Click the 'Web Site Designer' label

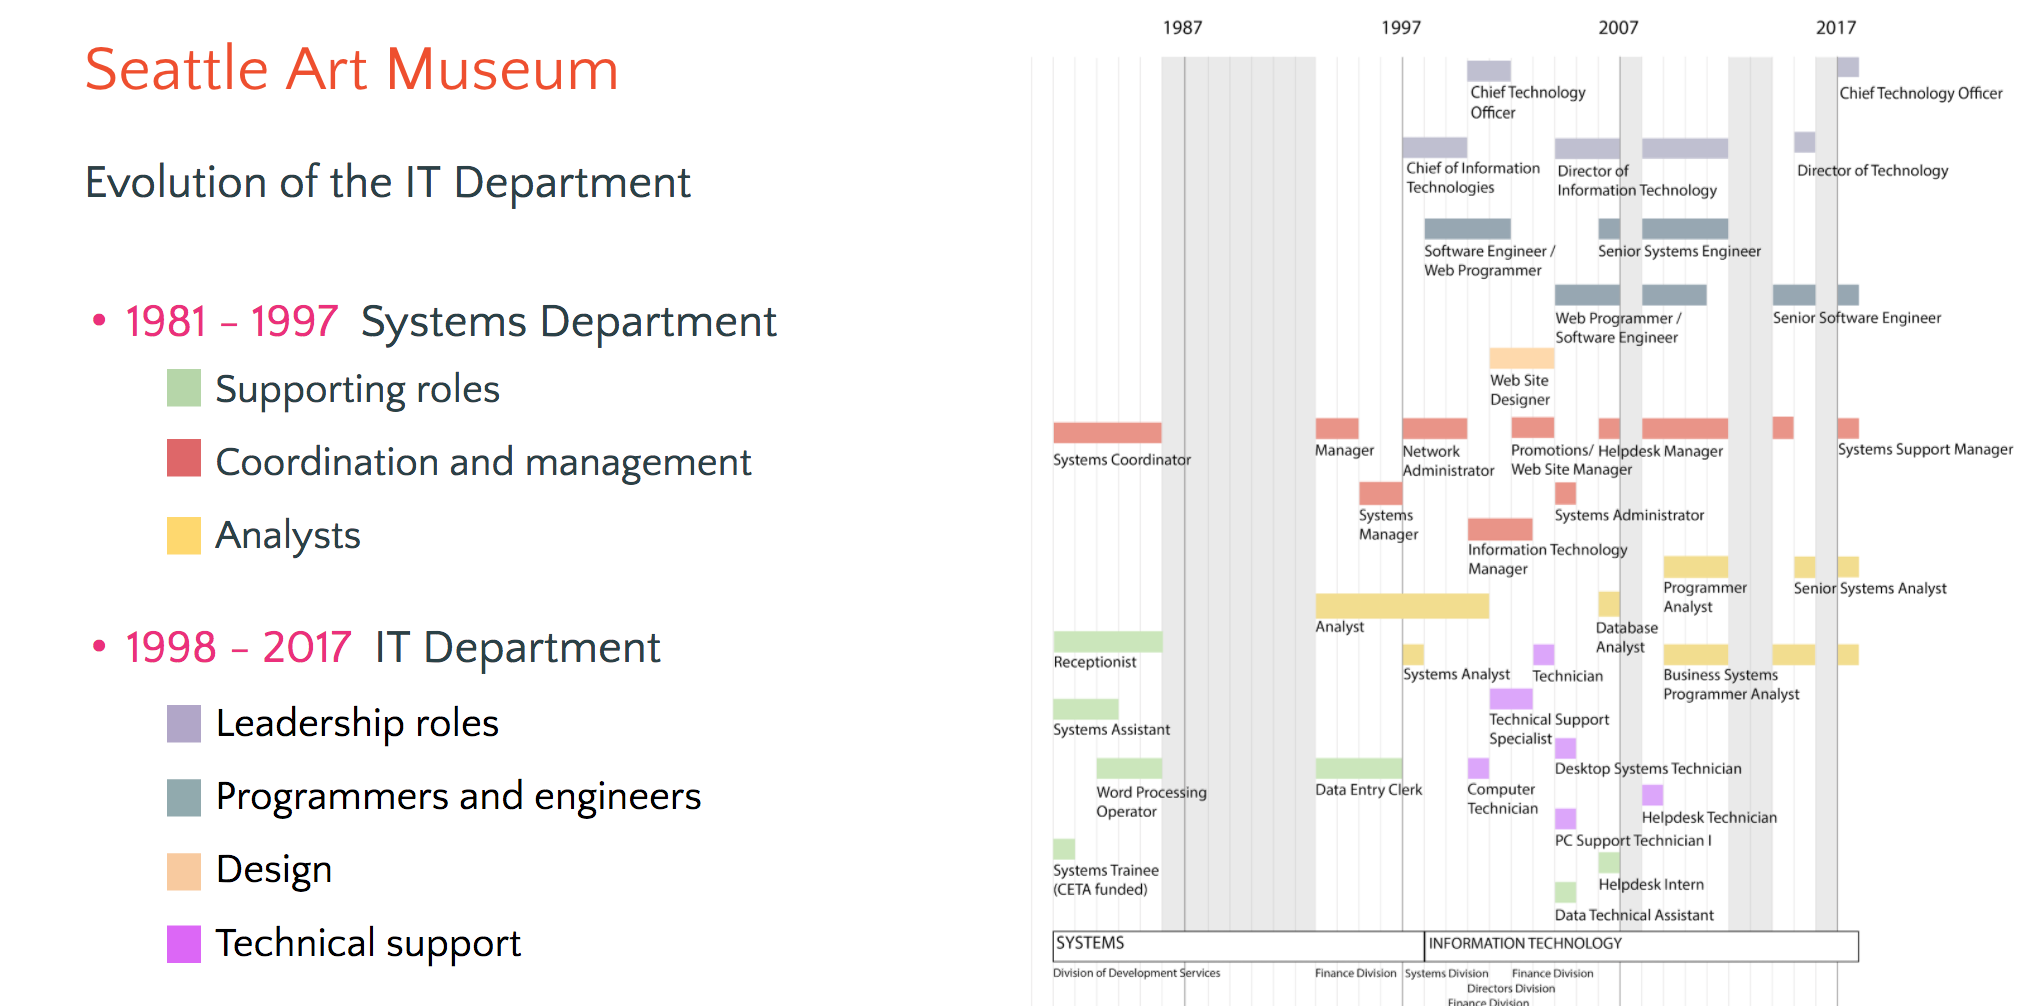pos(1520,390)
